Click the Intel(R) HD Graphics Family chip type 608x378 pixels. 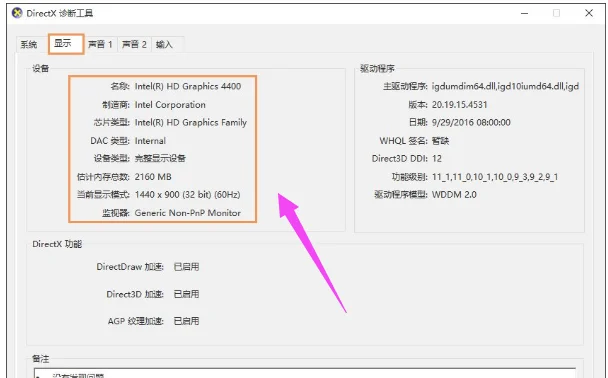point(190,123)
